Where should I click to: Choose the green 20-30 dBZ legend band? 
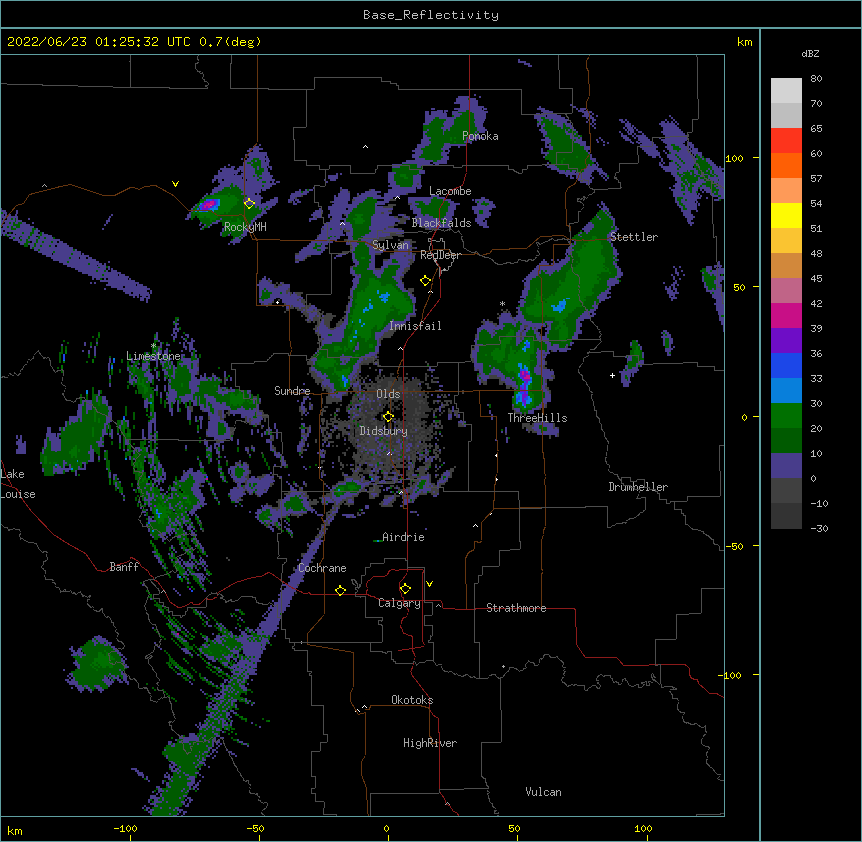[x=786, y=416]
